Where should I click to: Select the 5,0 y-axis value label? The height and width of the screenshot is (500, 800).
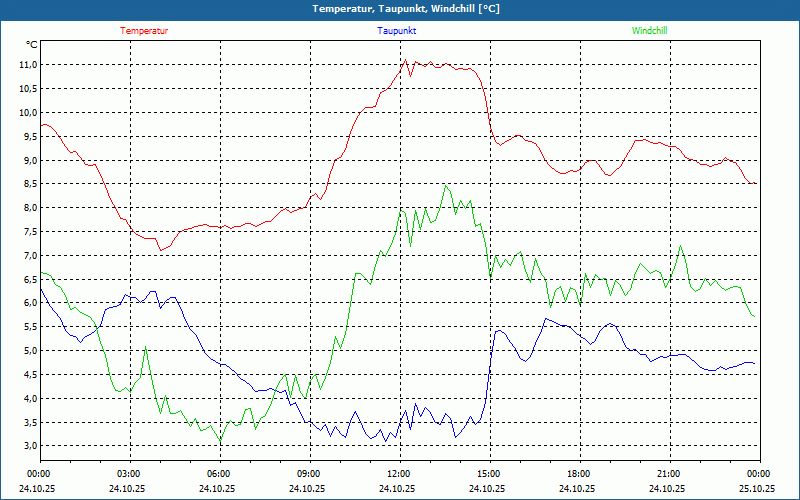[x=27, y=351]
